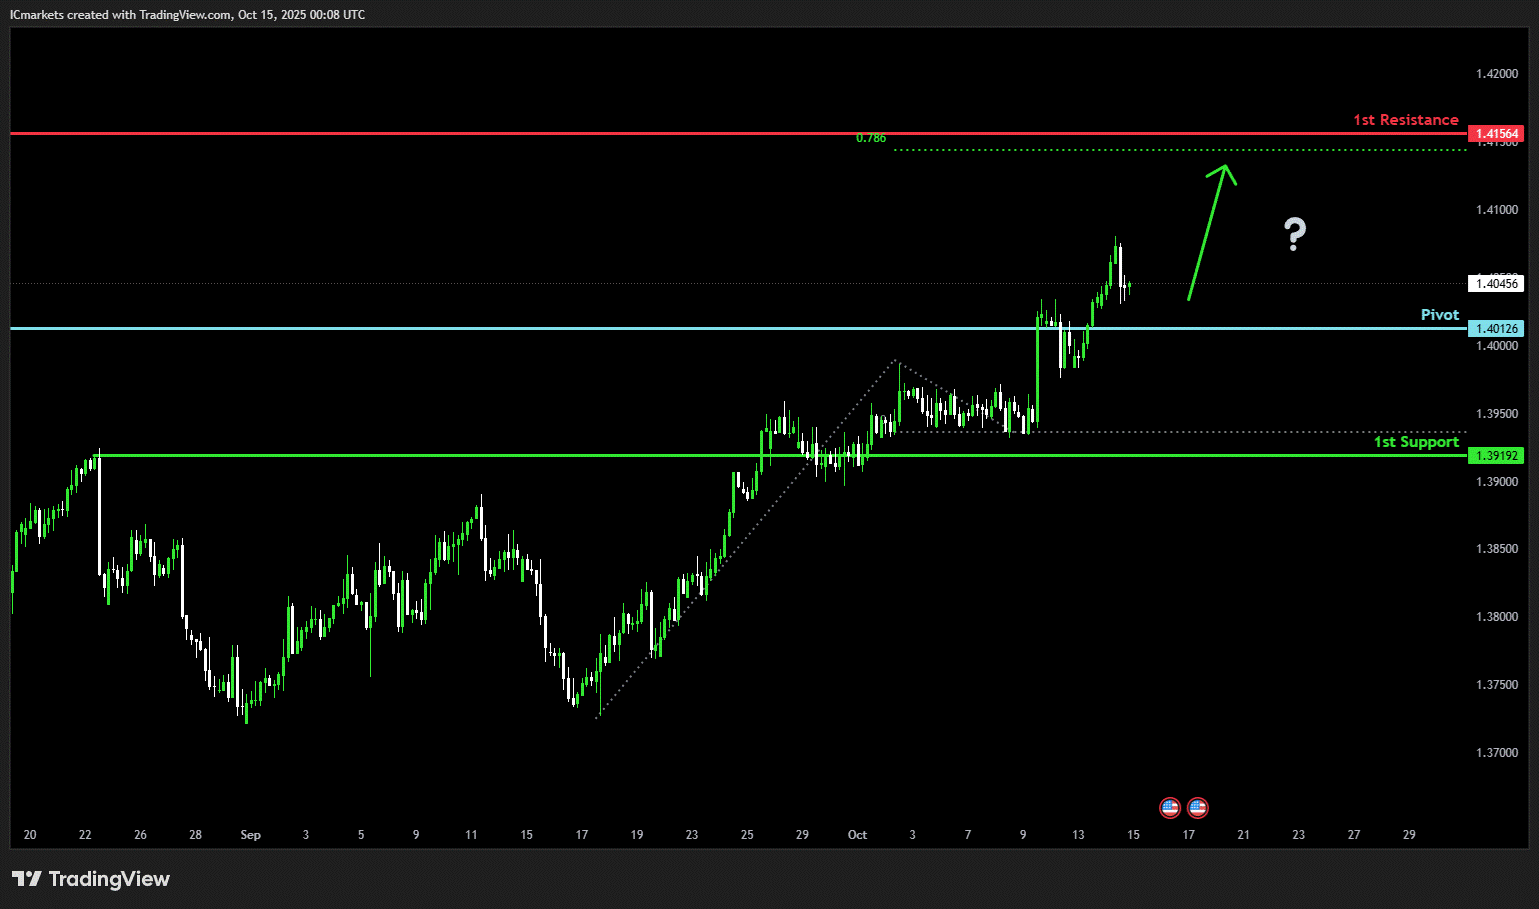The height and width of the screenshot is (909, 1539).
Task: Click the 1.42000 price axis label
Action: (x=1496, y=74)
